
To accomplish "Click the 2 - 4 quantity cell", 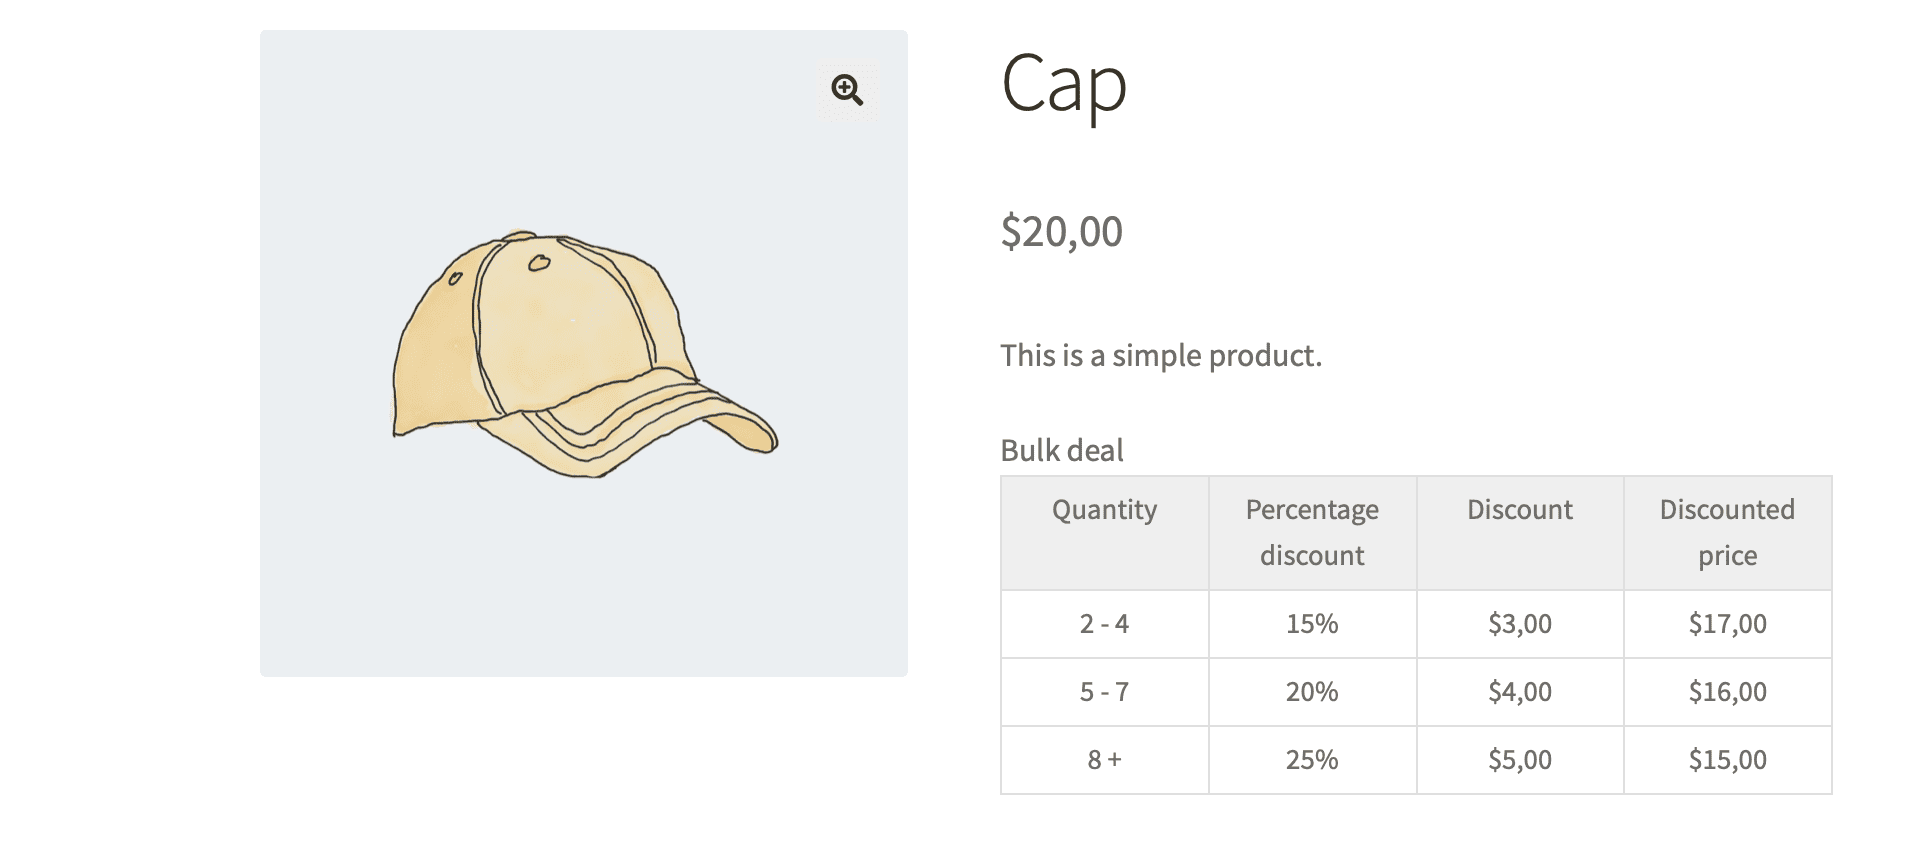I will tap(1104, 624).
